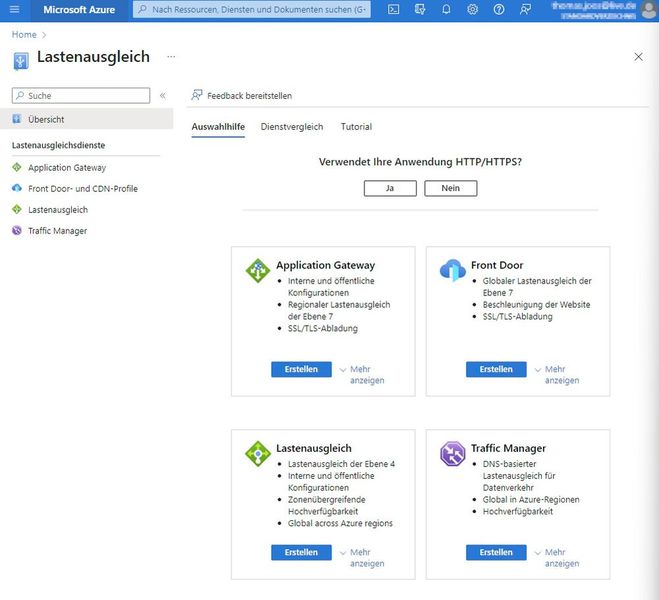Click Erstellen on Traffic Manager card
Screen dimensions: 659x600
click(496, 553)
